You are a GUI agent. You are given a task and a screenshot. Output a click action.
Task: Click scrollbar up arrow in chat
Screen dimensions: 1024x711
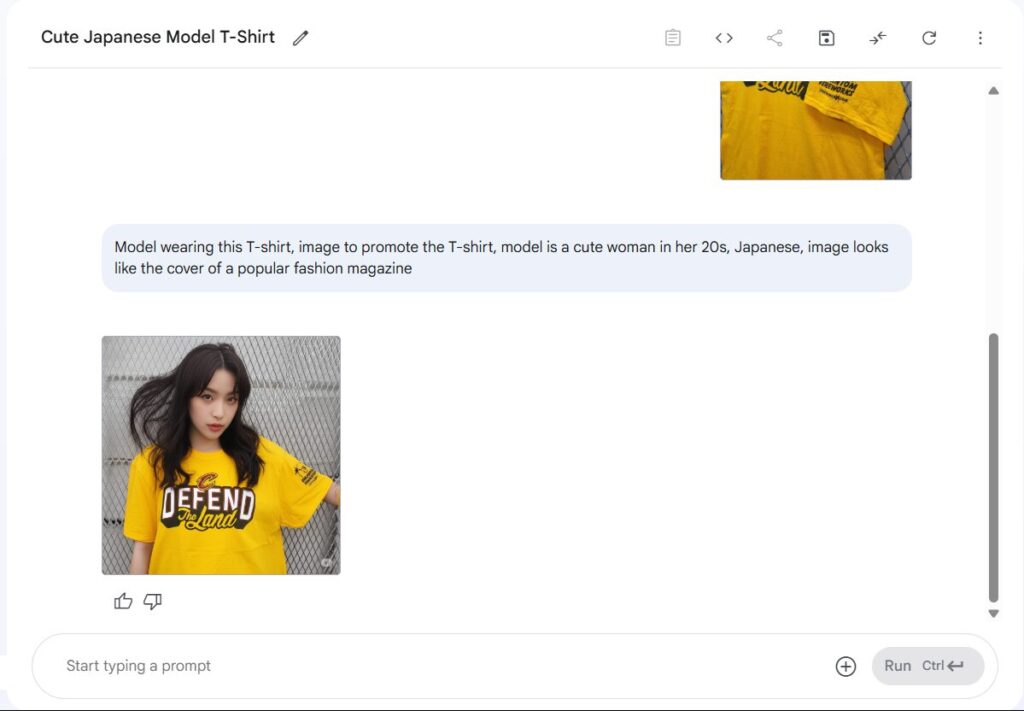pyautogui.click(x=993, y=91)
